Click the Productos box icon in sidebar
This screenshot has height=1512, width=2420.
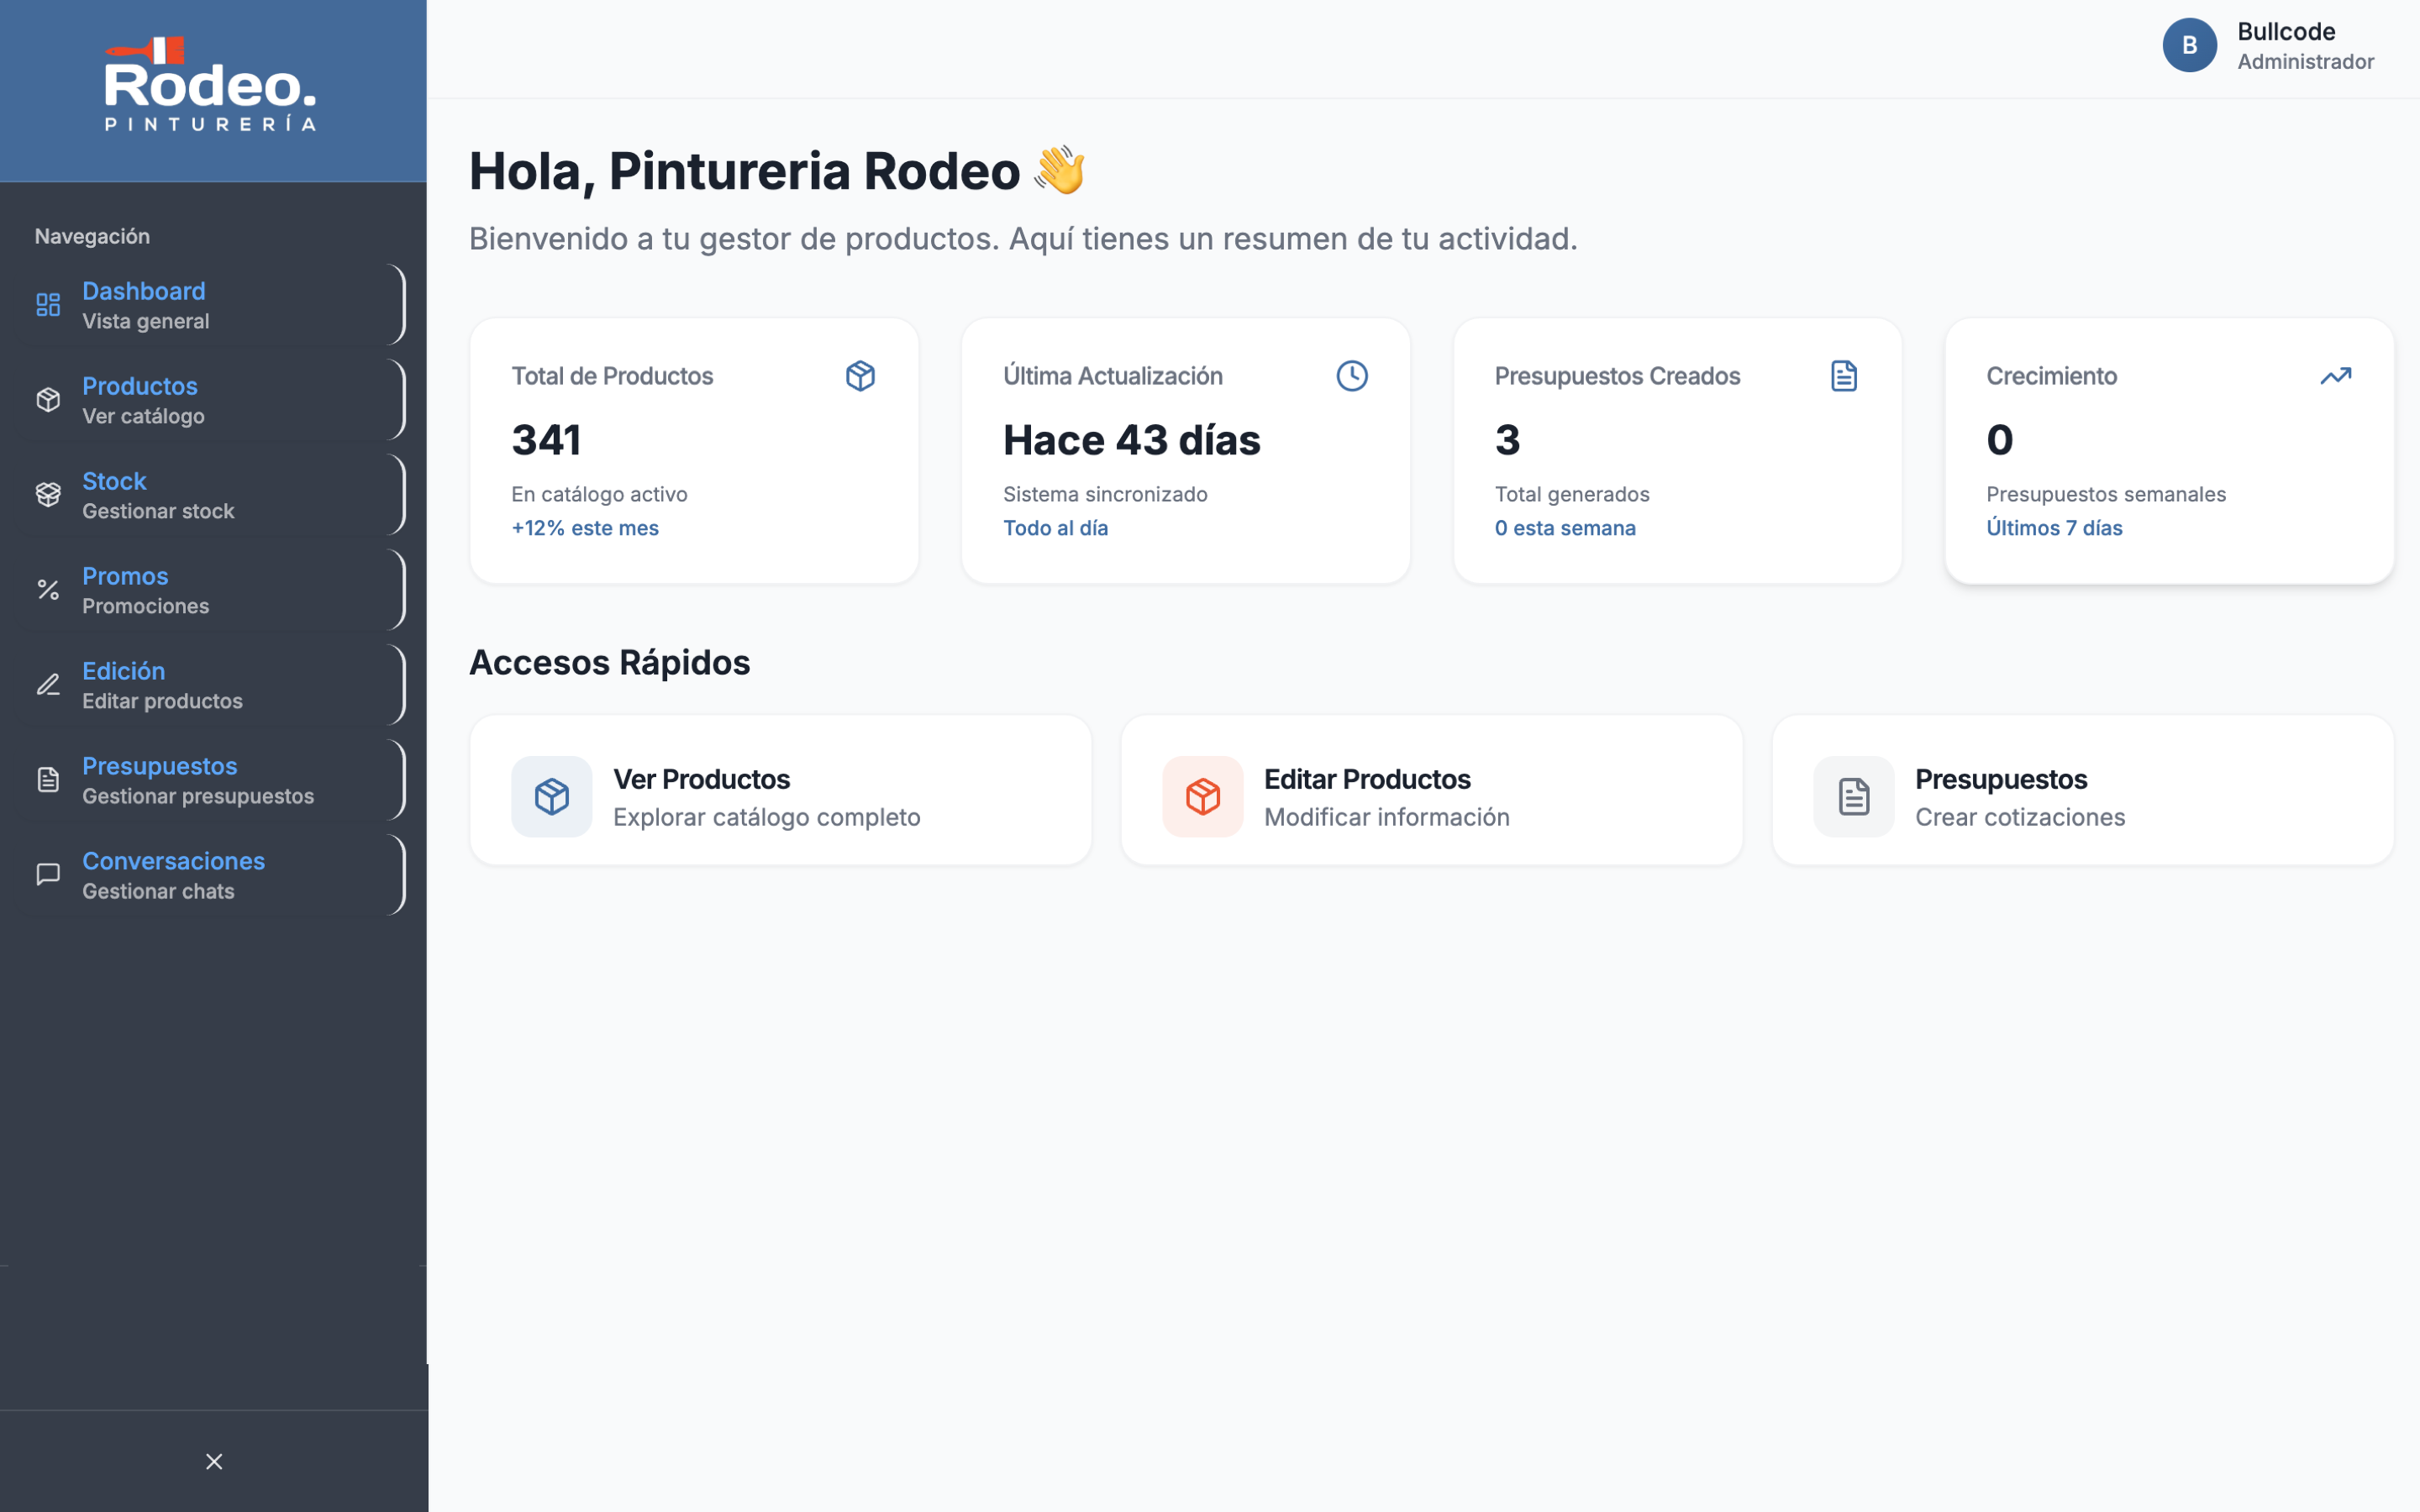(48, 399)
